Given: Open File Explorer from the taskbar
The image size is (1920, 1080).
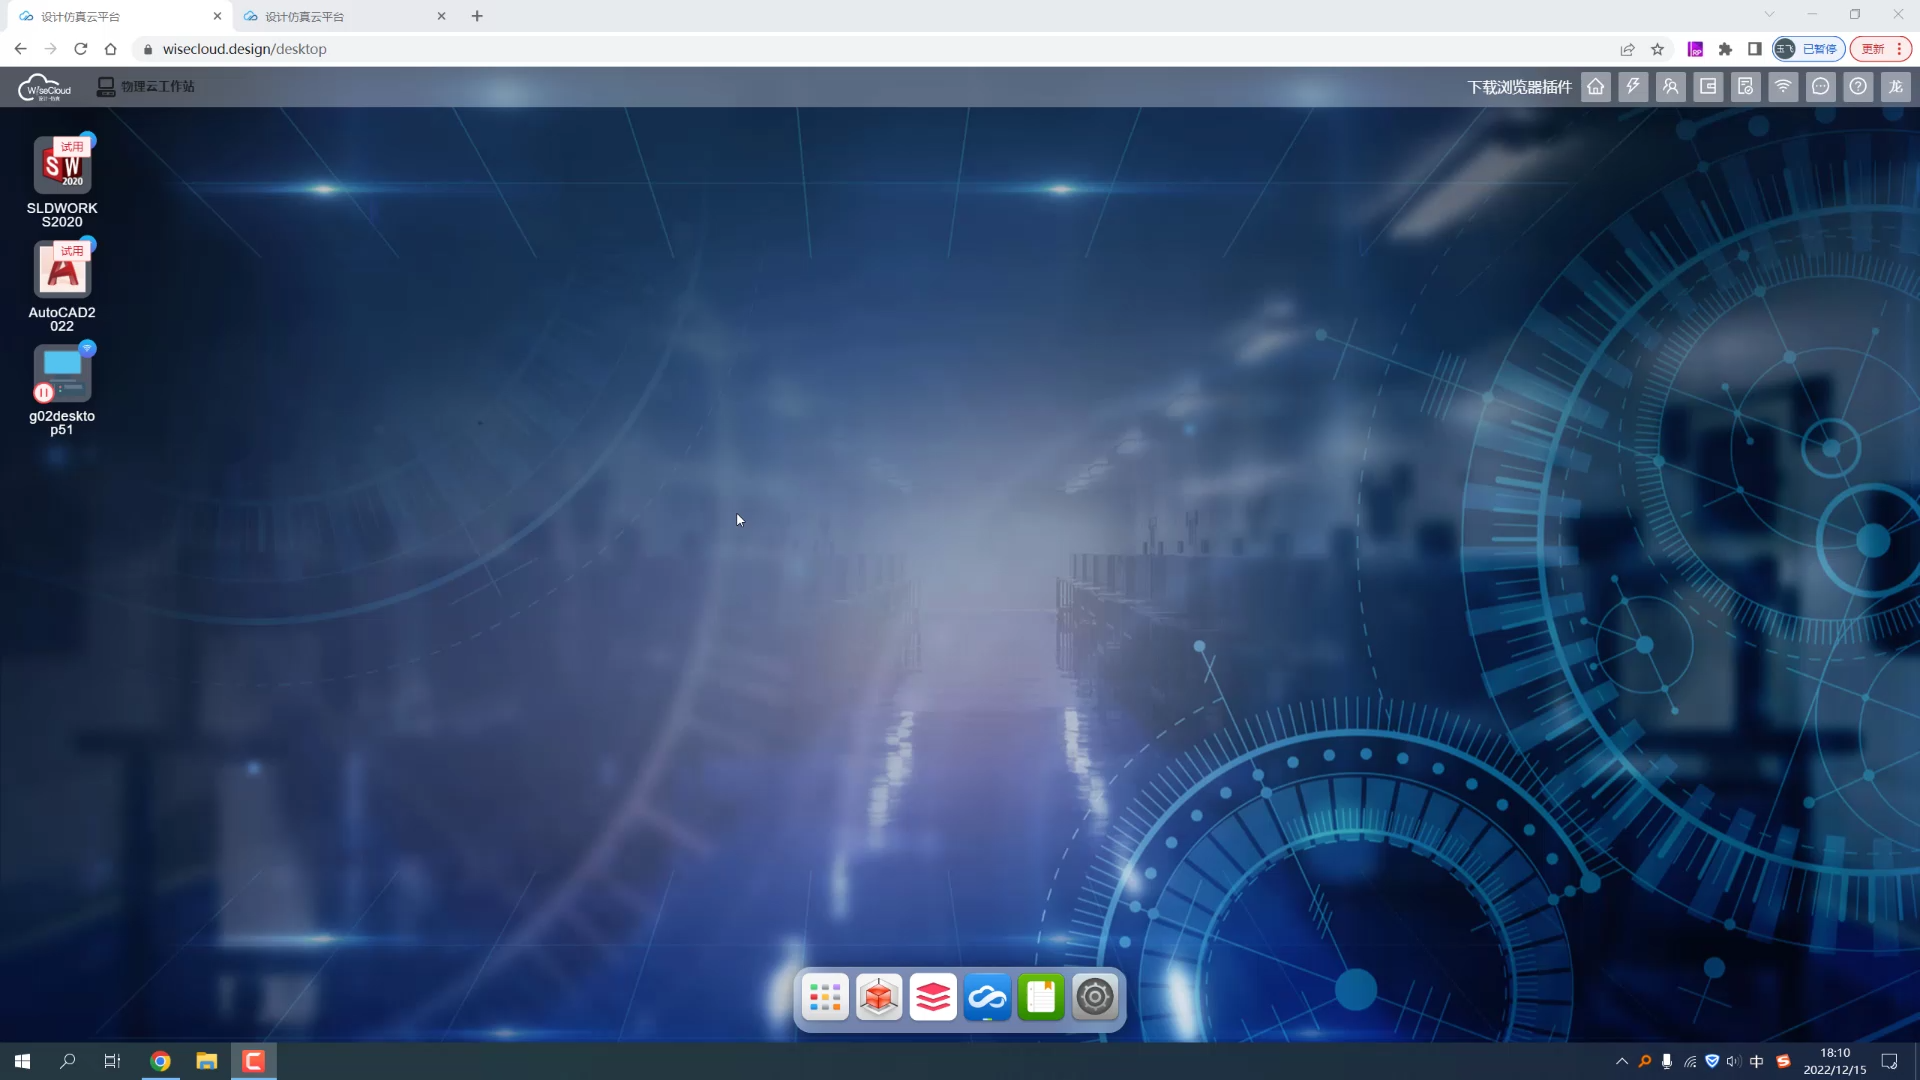Looking at the screenshot, I should click(207, 1061).
